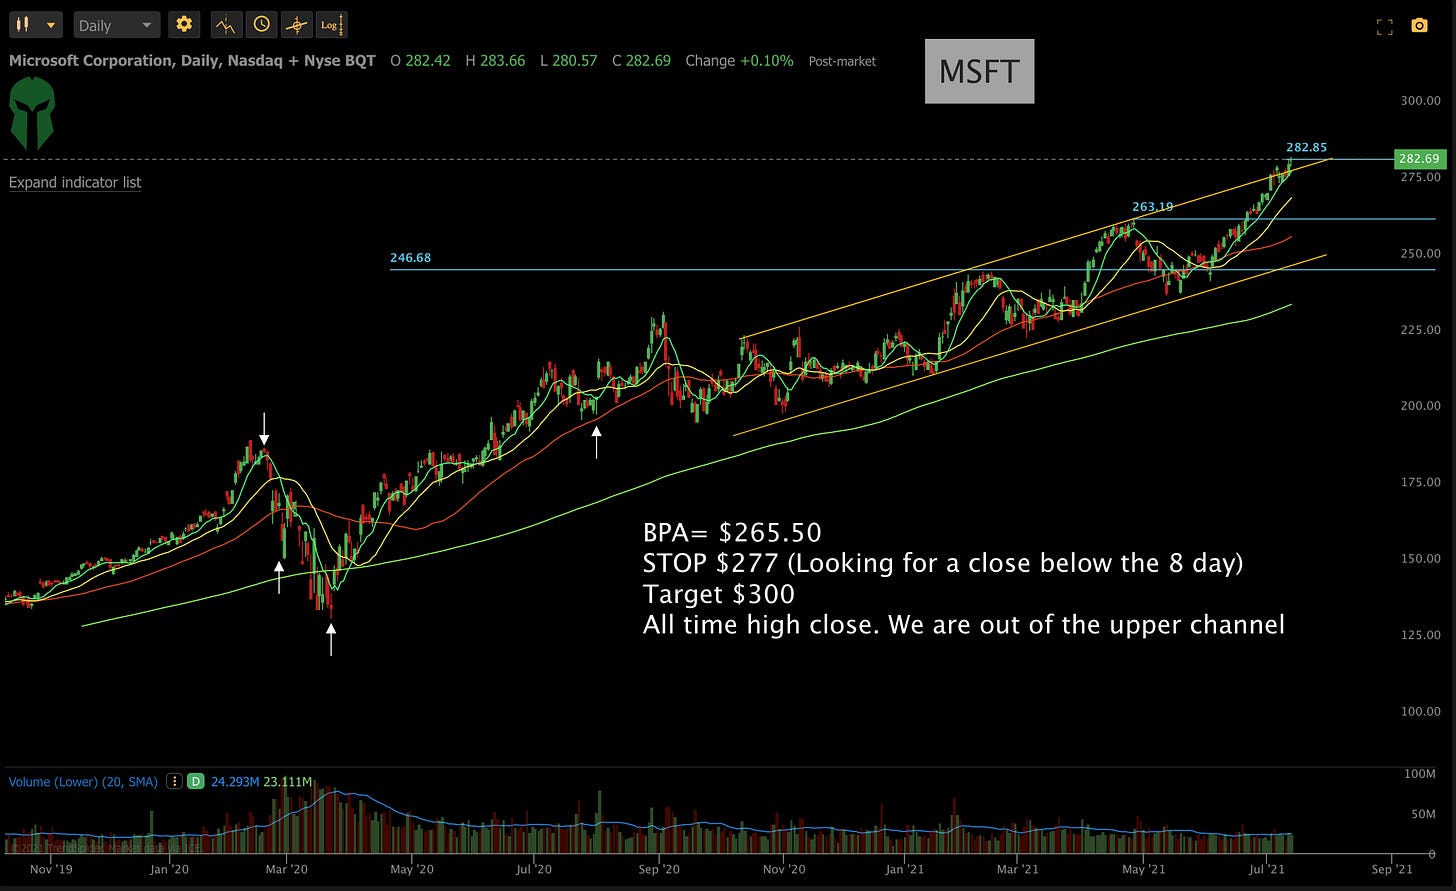Click the Post-market label
Screen dimensions: 1456x891
click(x=842, y=61)
